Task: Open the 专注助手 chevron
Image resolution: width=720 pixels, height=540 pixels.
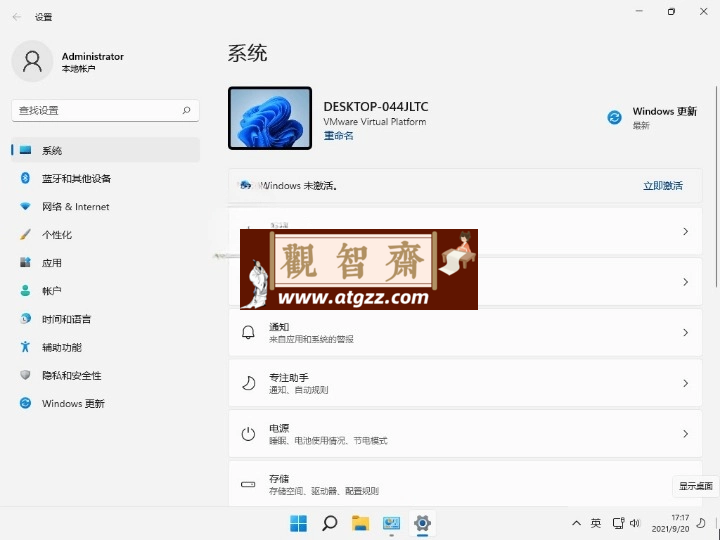Action: click(685, 383)
